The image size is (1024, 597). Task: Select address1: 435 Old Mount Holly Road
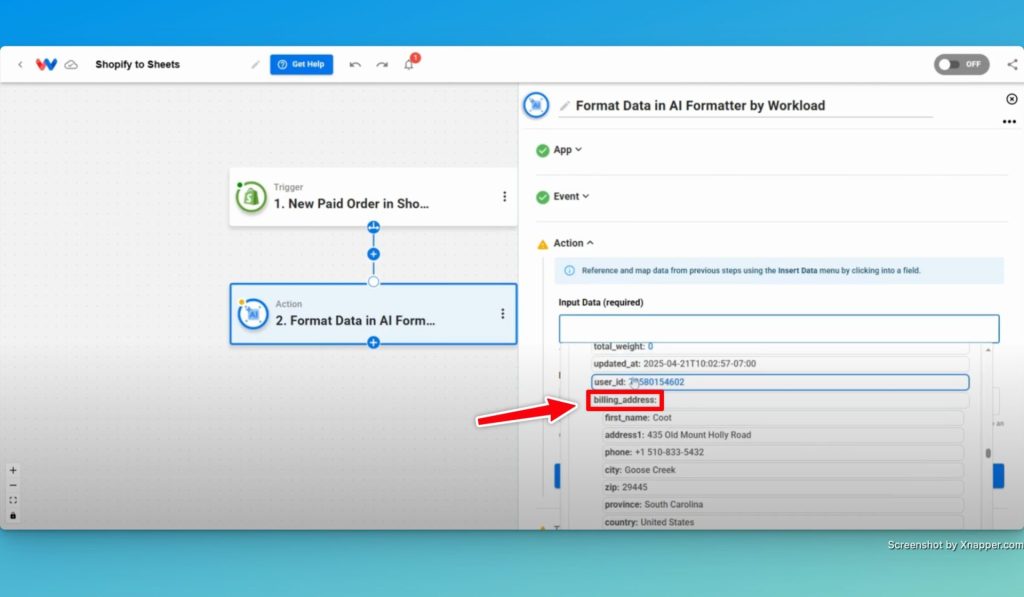[x=783, y=435]
